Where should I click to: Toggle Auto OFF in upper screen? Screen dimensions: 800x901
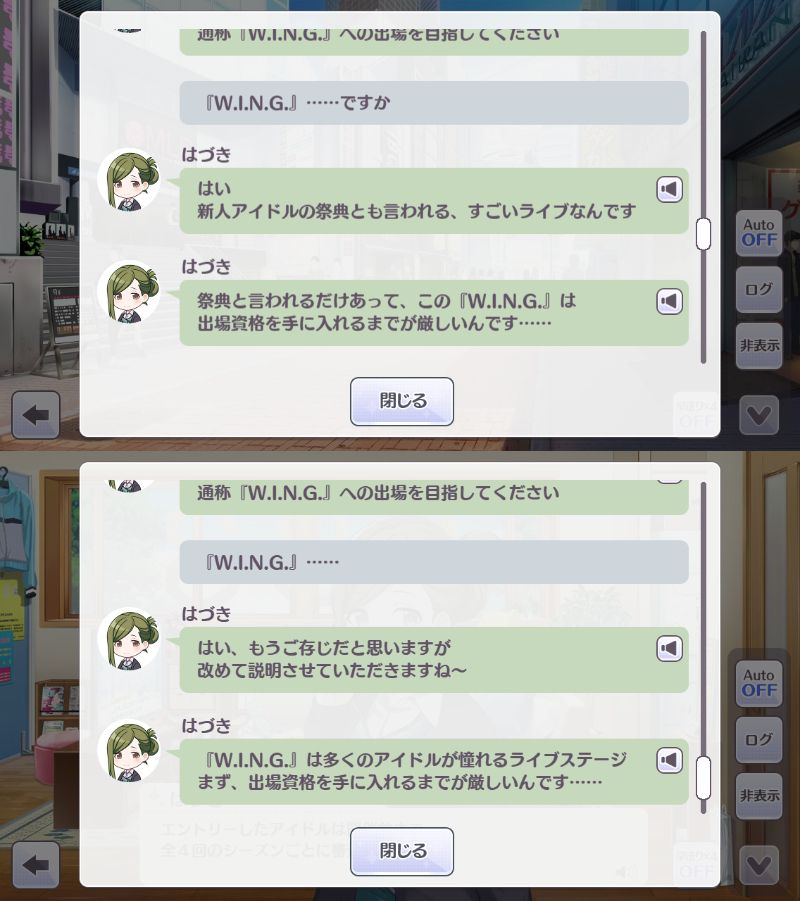pyautogui.click(x=759, y=233)
